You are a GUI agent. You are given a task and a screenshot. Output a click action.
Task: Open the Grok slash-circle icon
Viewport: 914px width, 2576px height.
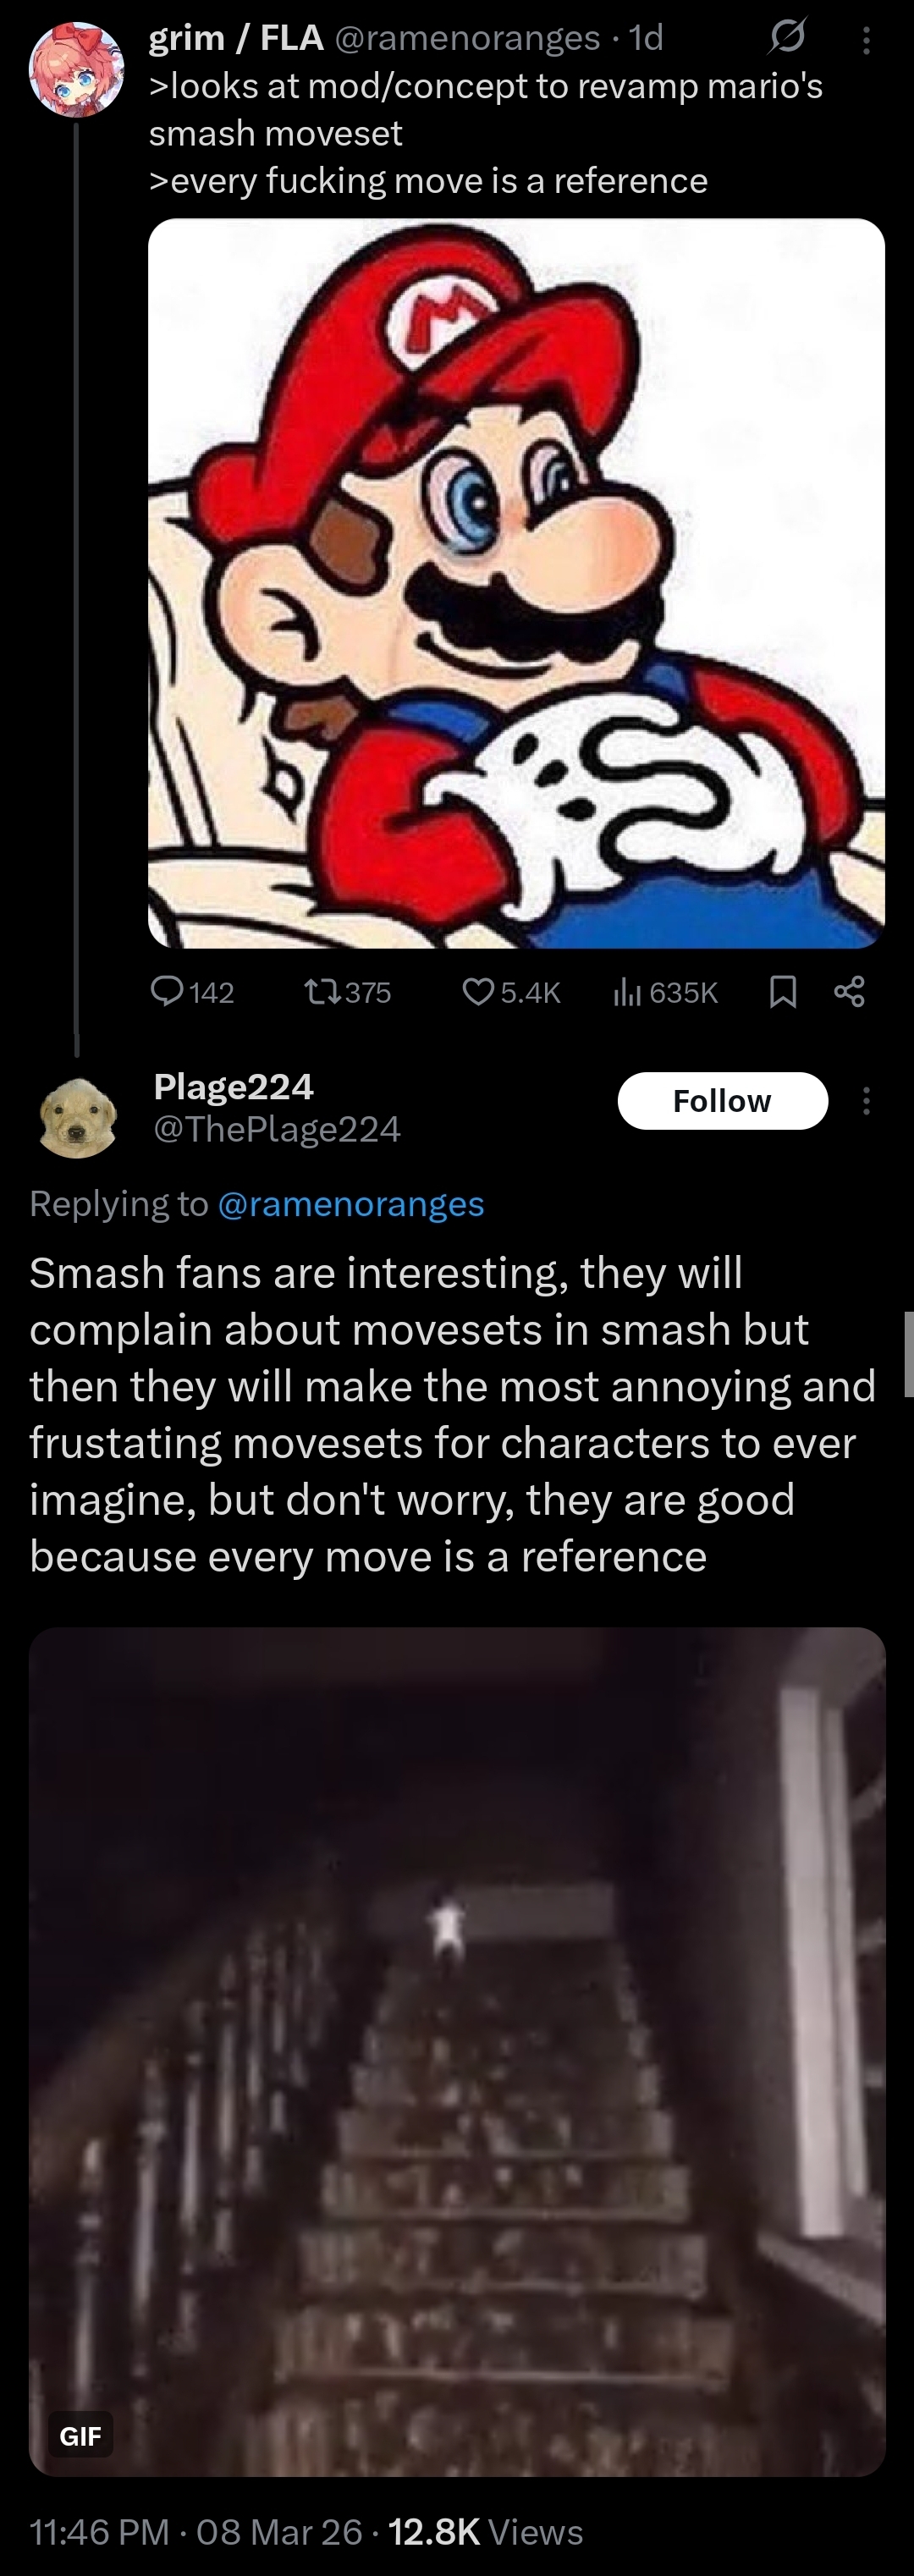click(x=787, y=37)
